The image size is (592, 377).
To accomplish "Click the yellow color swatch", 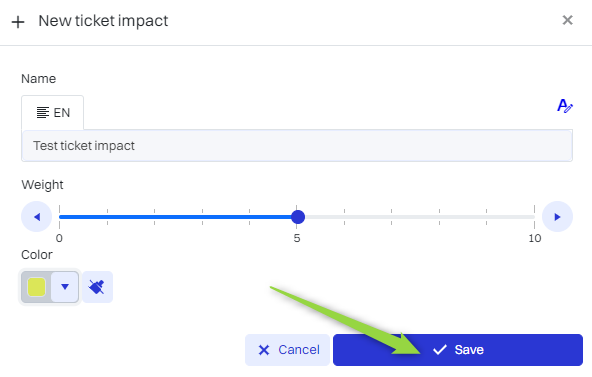I will [x=37, y=287].
